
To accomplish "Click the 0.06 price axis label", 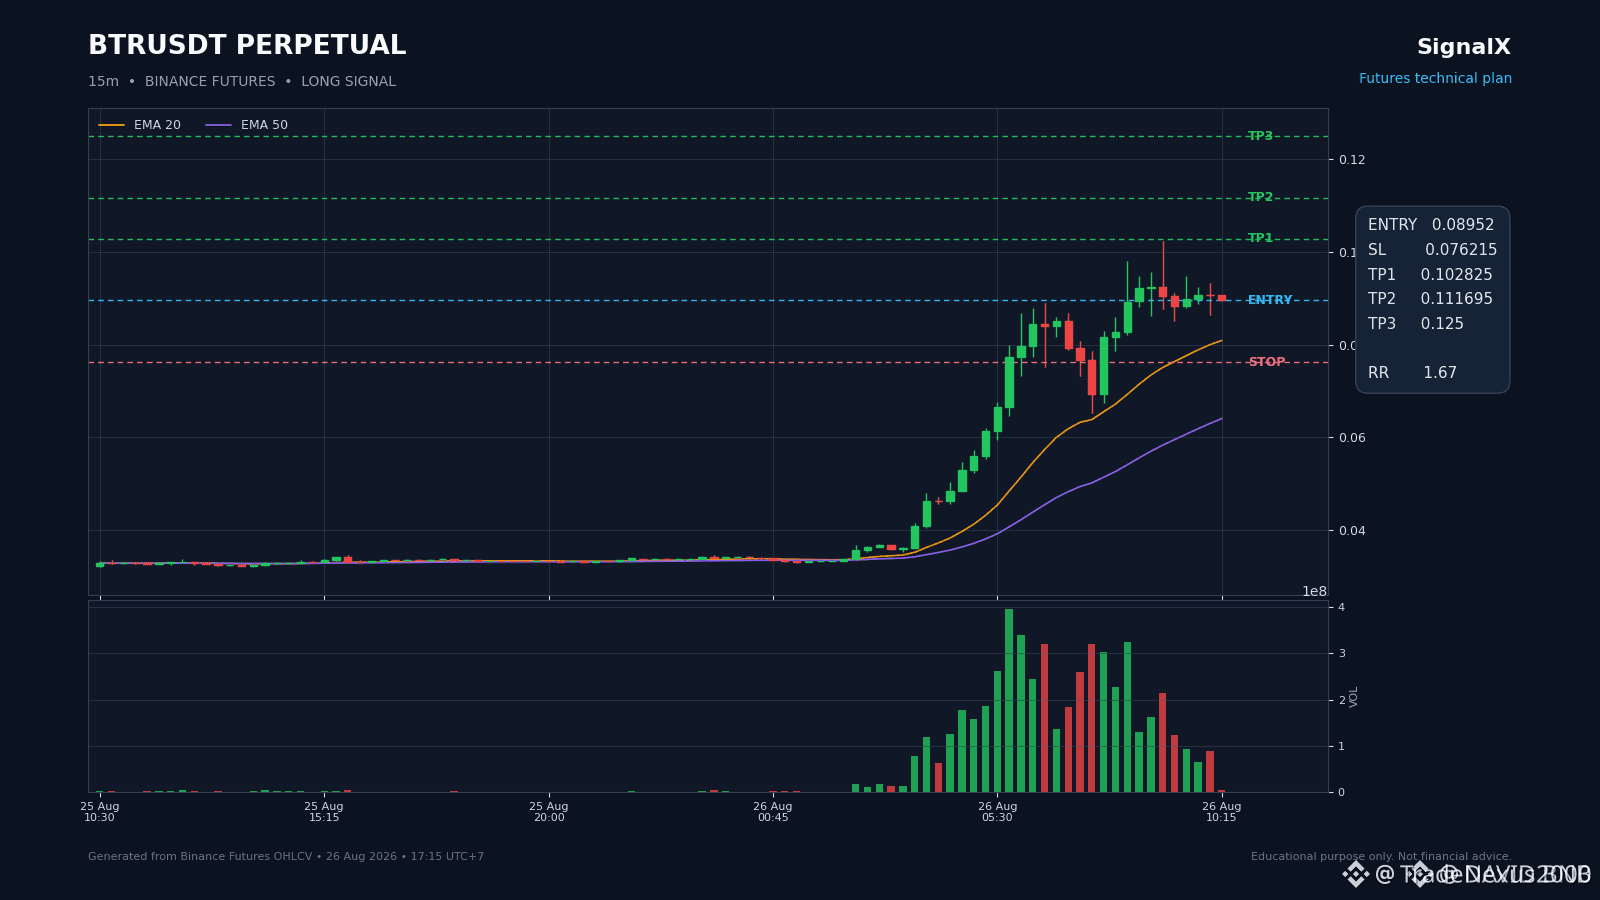I will tap(1352, 438).
